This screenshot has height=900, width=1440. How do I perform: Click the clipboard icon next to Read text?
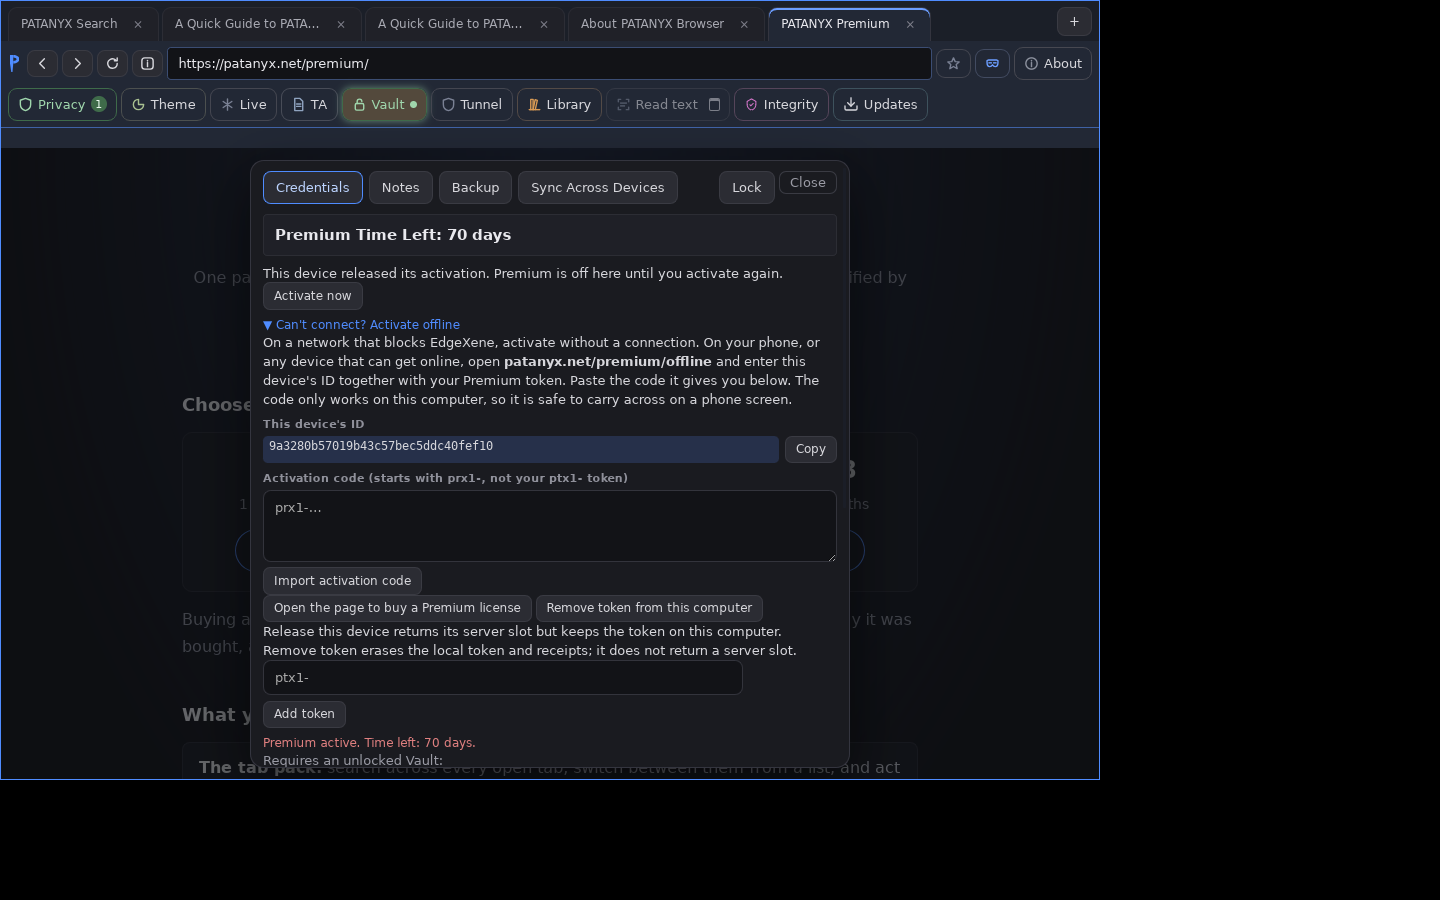pos(714,104)
